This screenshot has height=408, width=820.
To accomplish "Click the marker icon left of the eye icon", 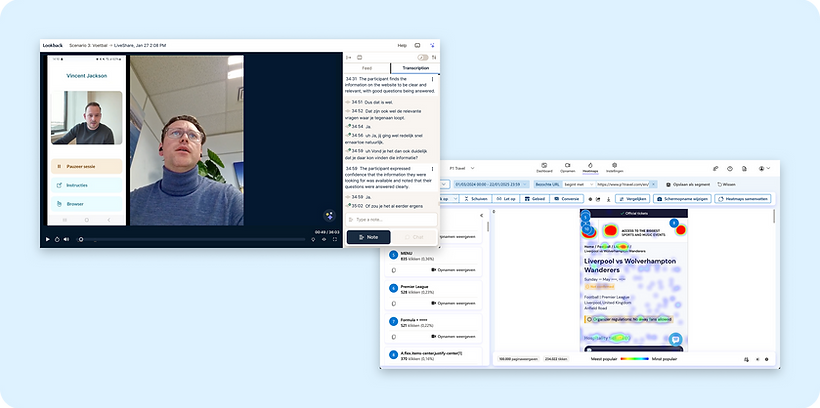I will click(x=313, y=239).
